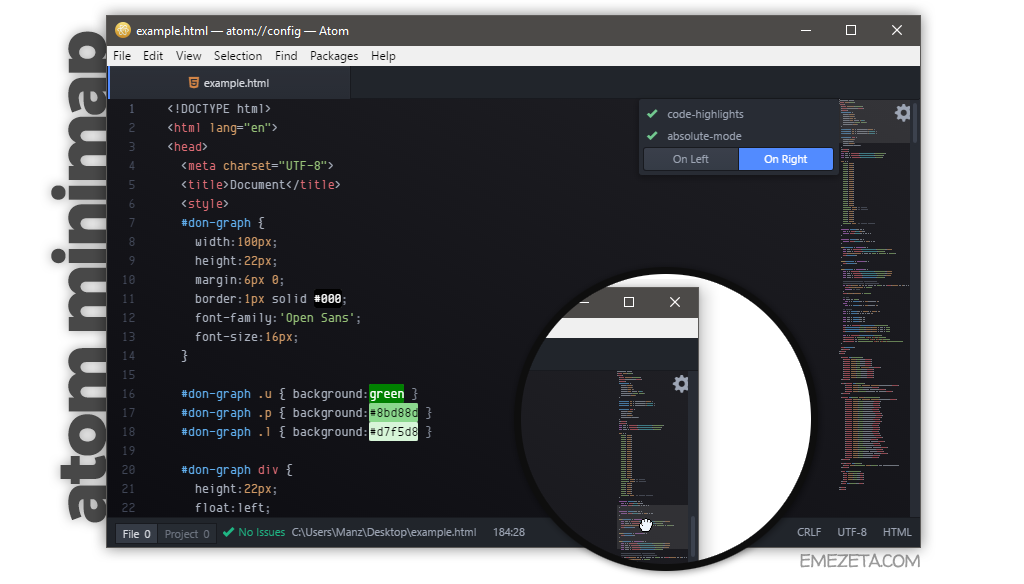The width and height of the screenshot is (1024, 584).
Task: Click the green No Issues checkmark icon
Action: pyautogui.click(x=228, y=532)
